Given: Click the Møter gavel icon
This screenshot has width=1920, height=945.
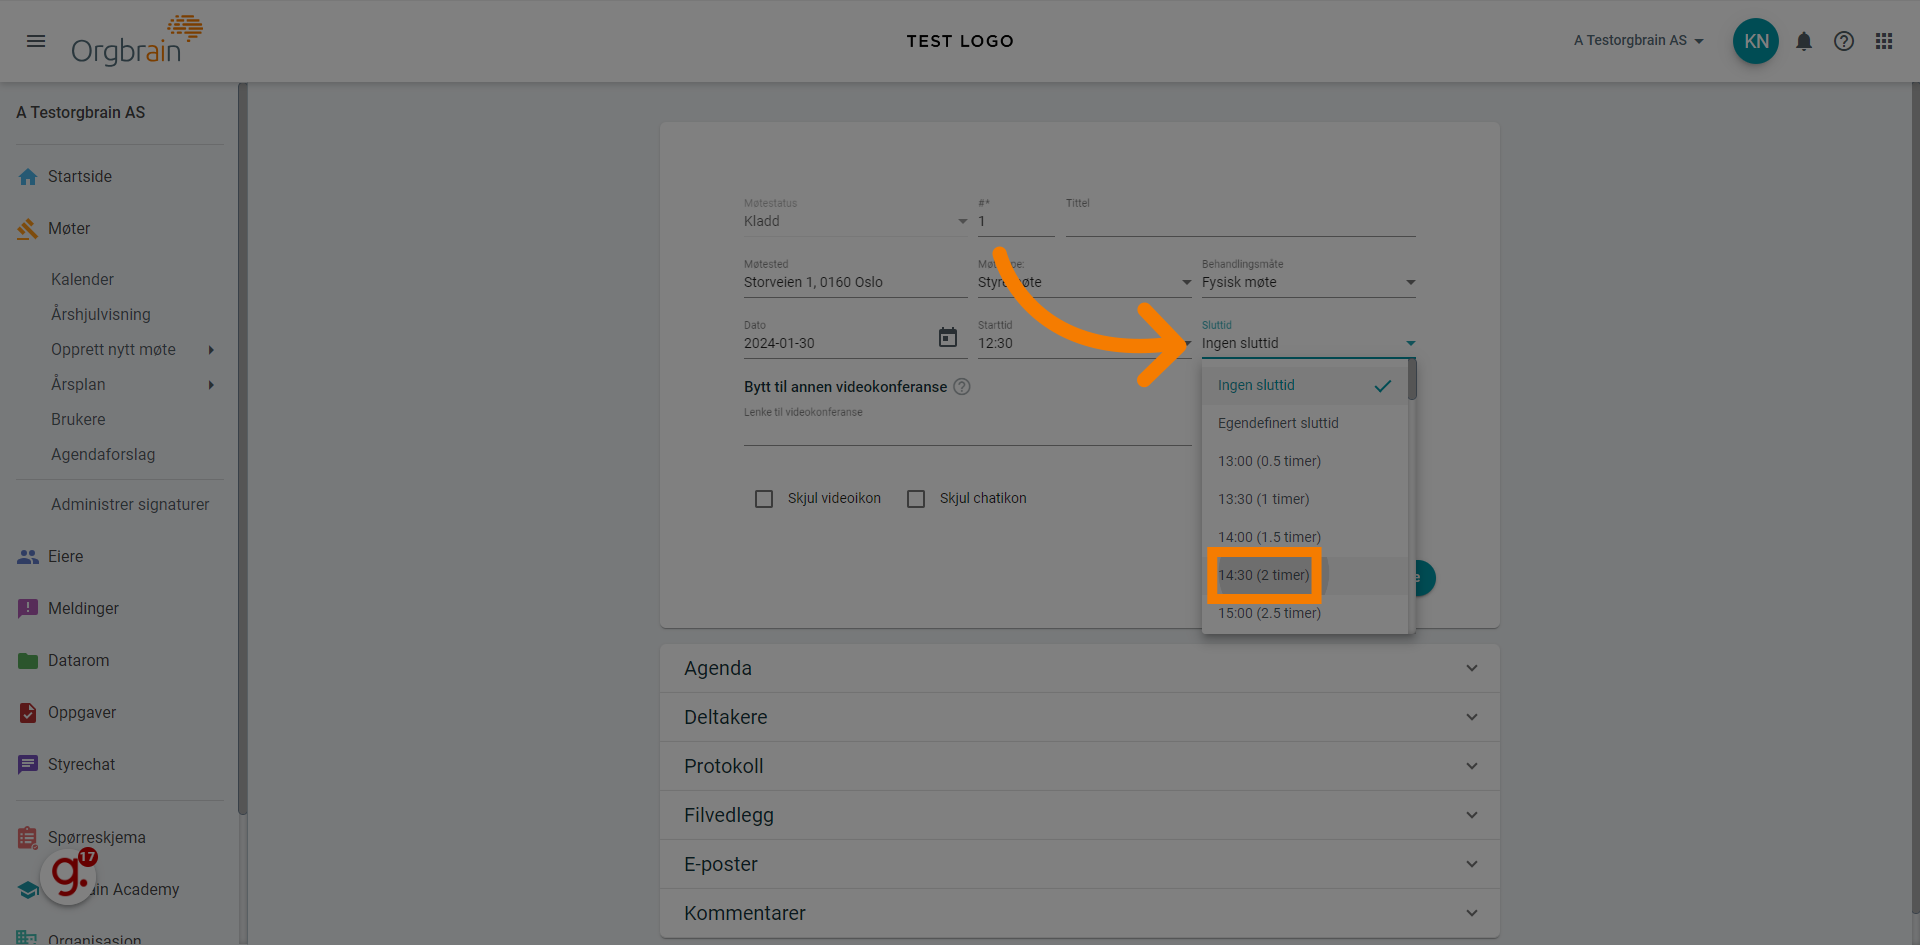Looking at the screenshot, I should pyautogui.click(x=28, y=229).
